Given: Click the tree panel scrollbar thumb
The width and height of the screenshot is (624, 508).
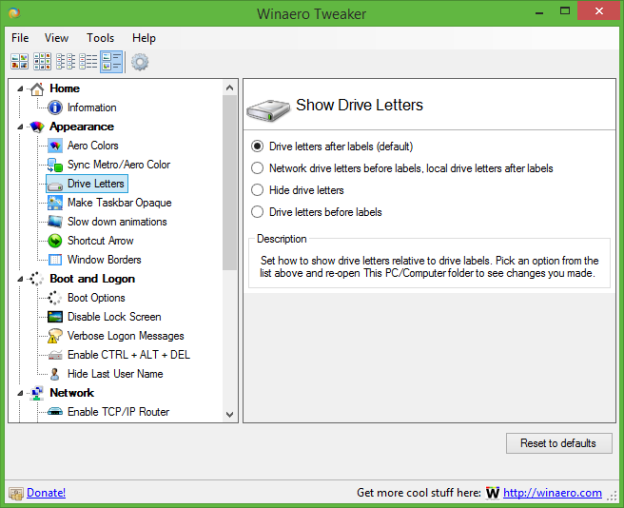Looking at the screenshot, I should coord(230,182).
